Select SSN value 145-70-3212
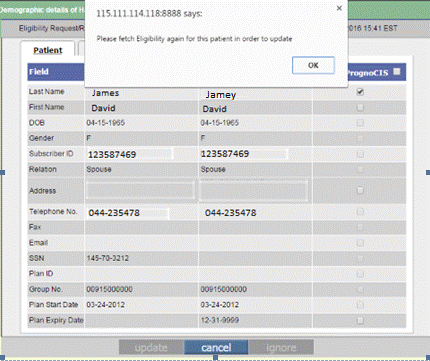430x361 pixels. (107, 258)
